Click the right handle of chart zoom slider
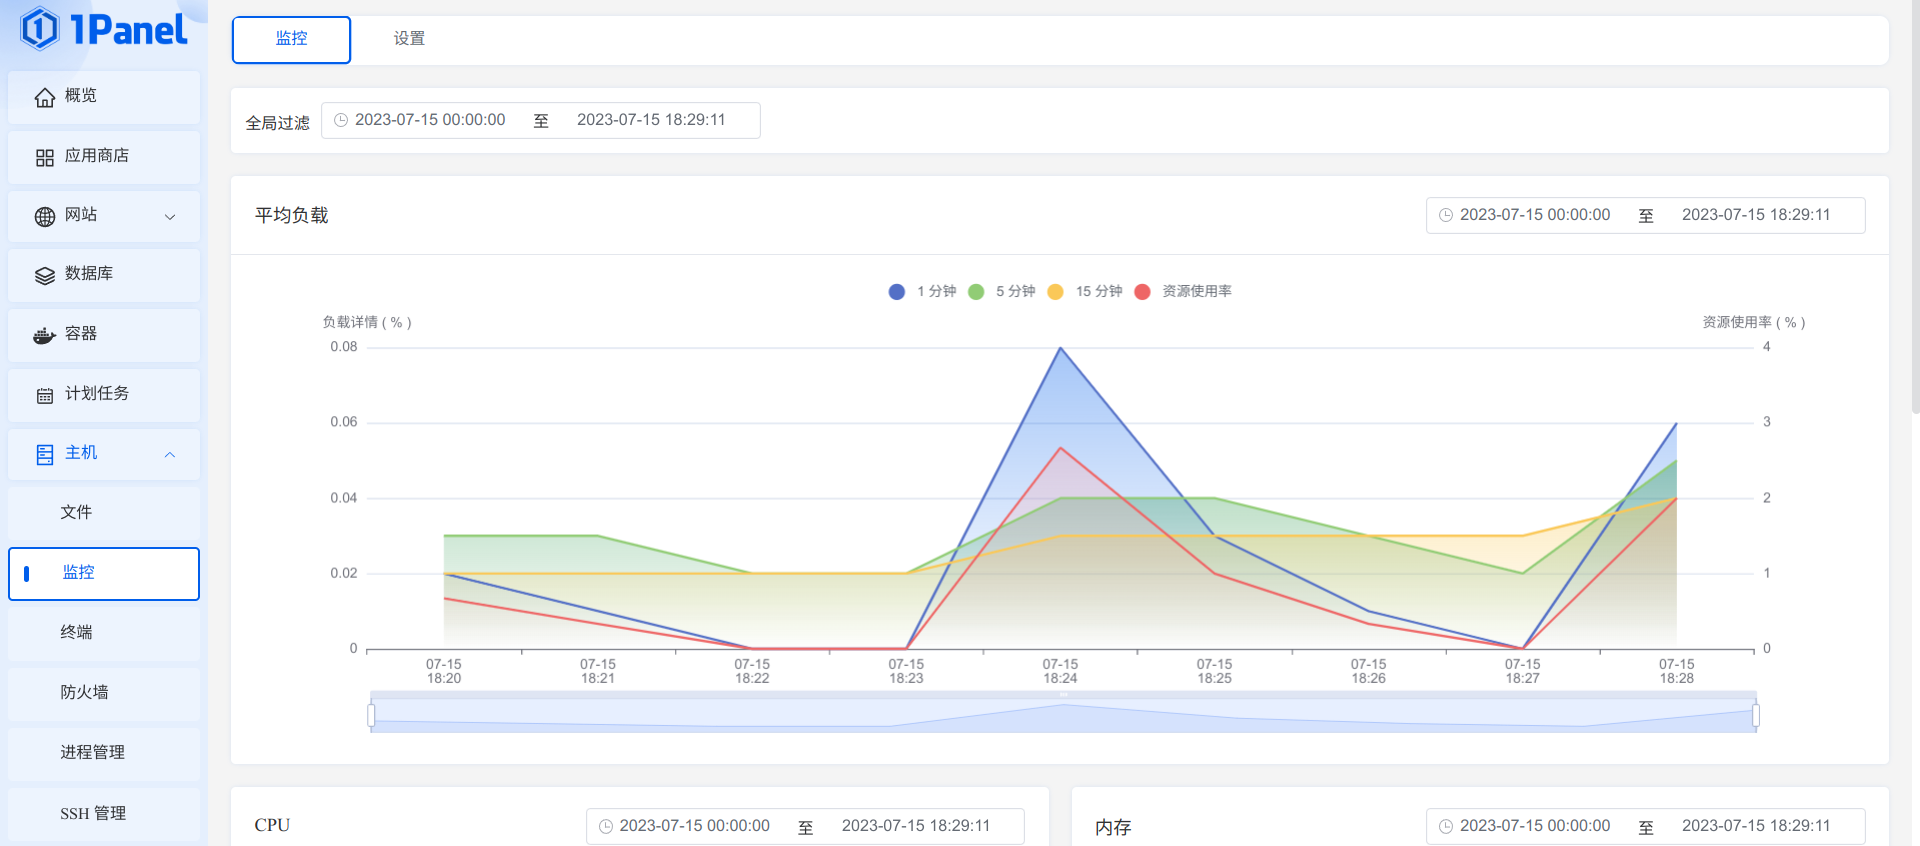Image resolution: width=1920 pixels, height=846 pixels. point(1756,715)
